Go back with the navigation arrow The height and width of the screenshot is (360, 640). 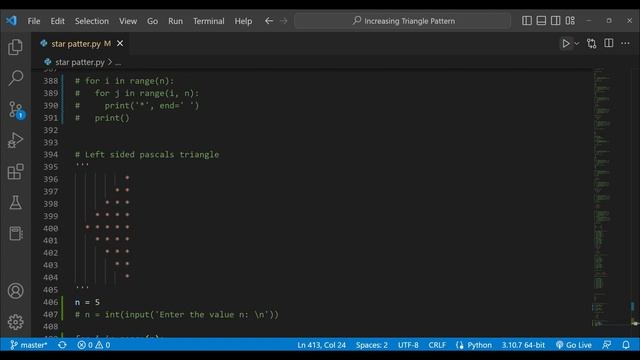coord(269,20)
